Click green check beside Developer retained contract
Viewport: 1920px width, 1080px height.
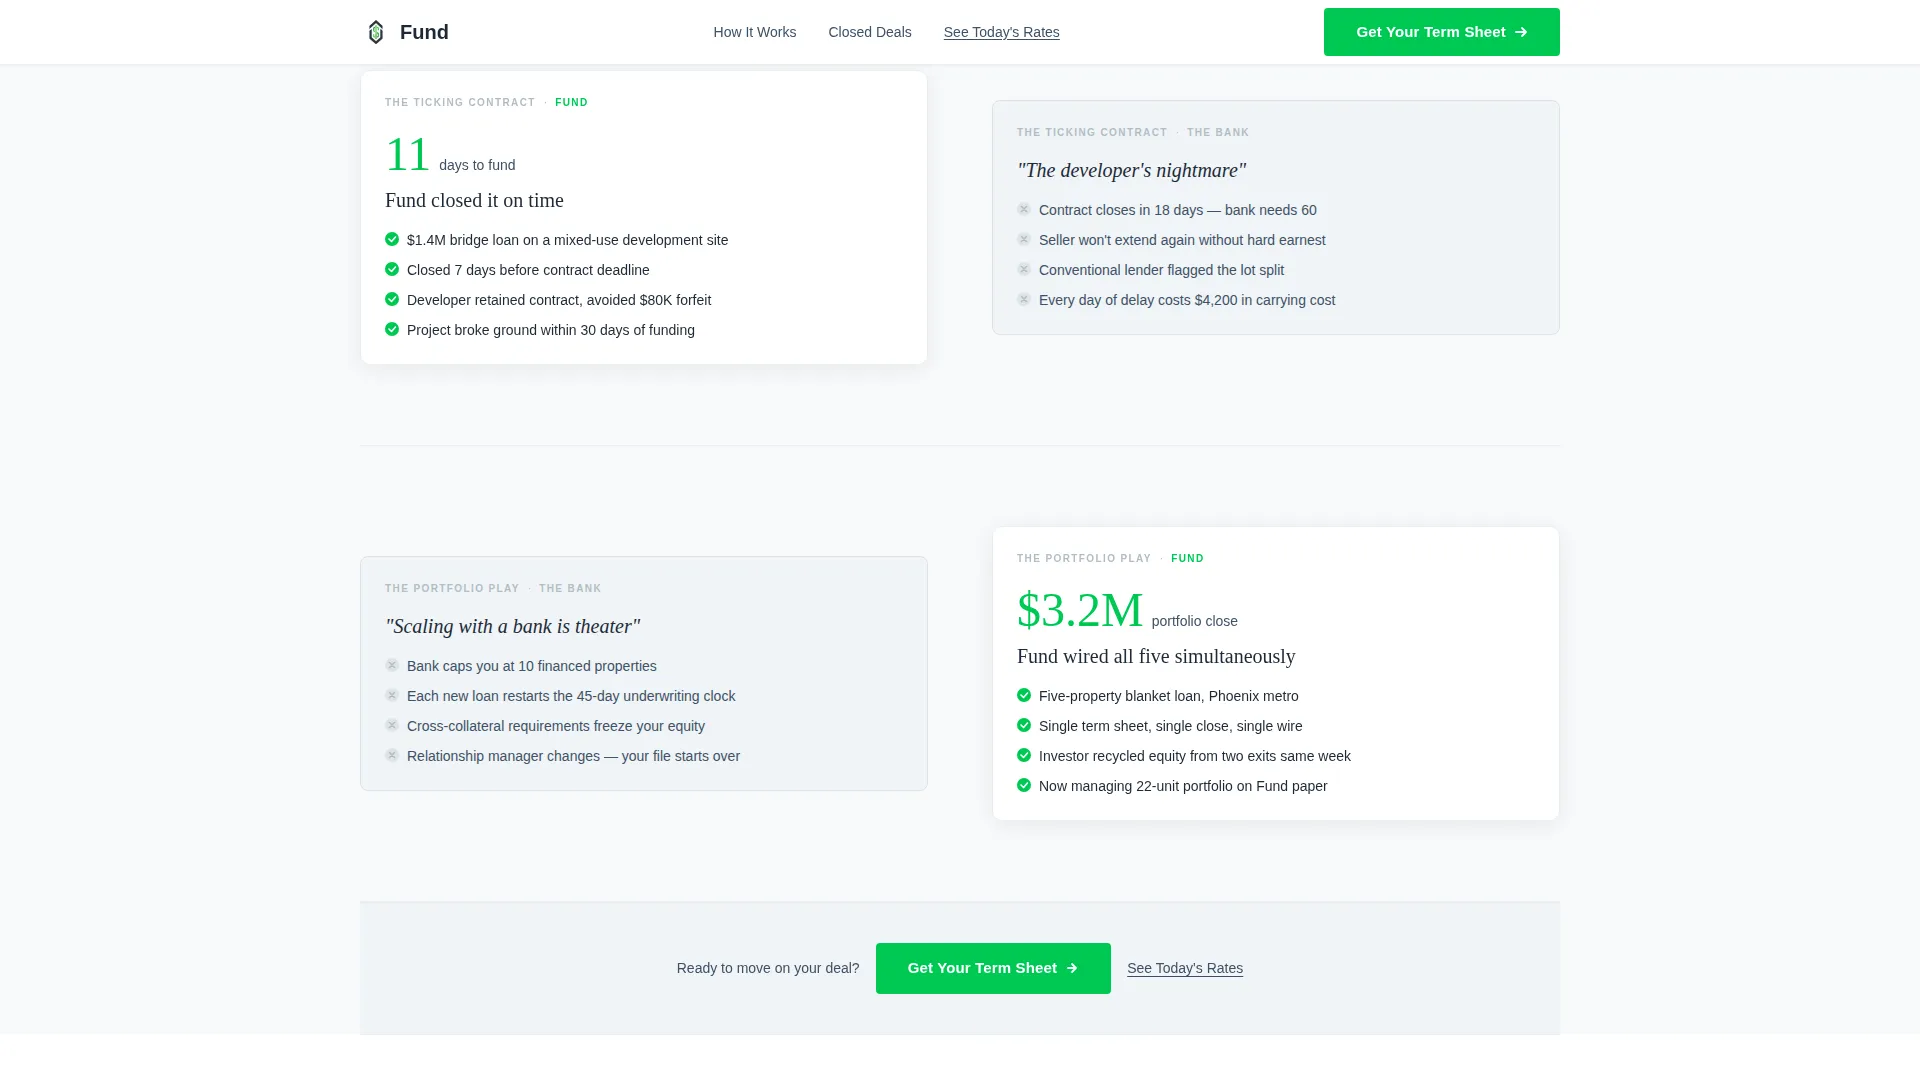click(392, 299)
